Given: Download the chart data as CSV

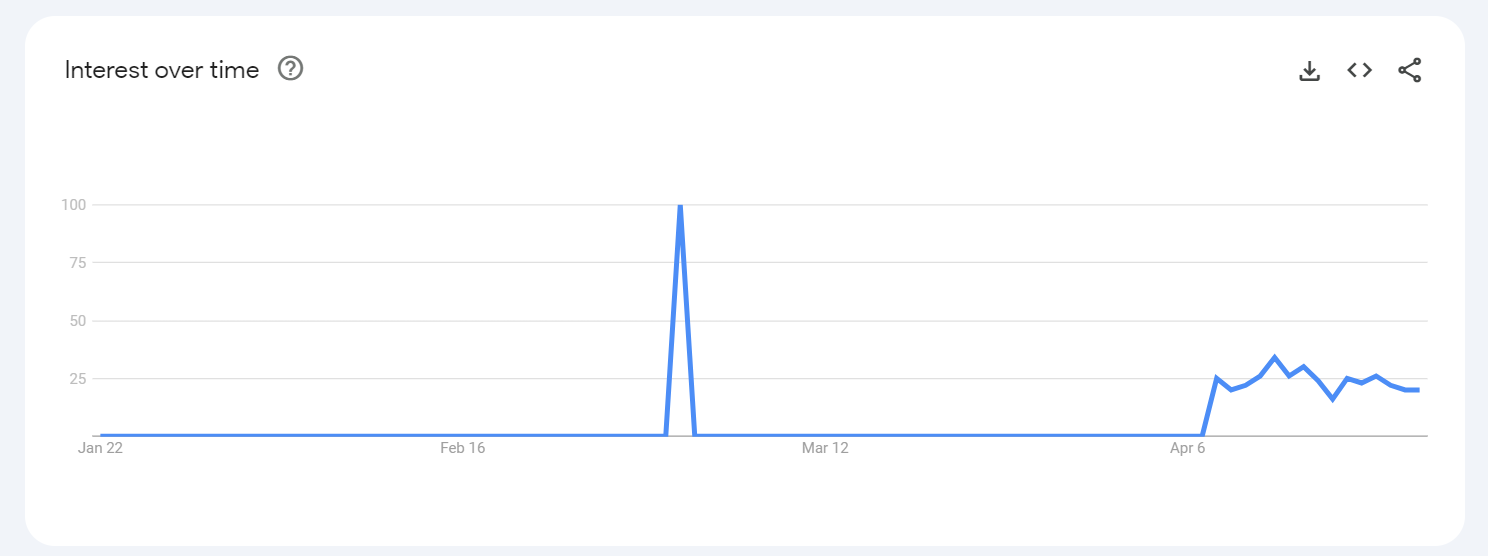Looking at the screenshot, I should tap(1309, 70).
